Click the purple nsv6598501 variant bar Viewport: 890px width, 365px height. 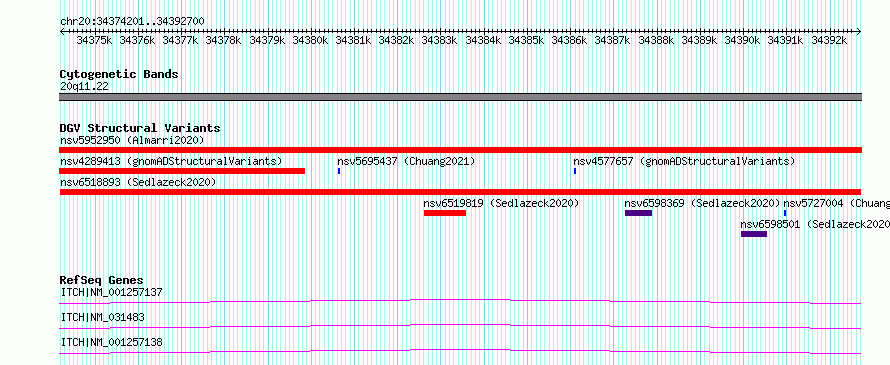[x=754, y=234]
